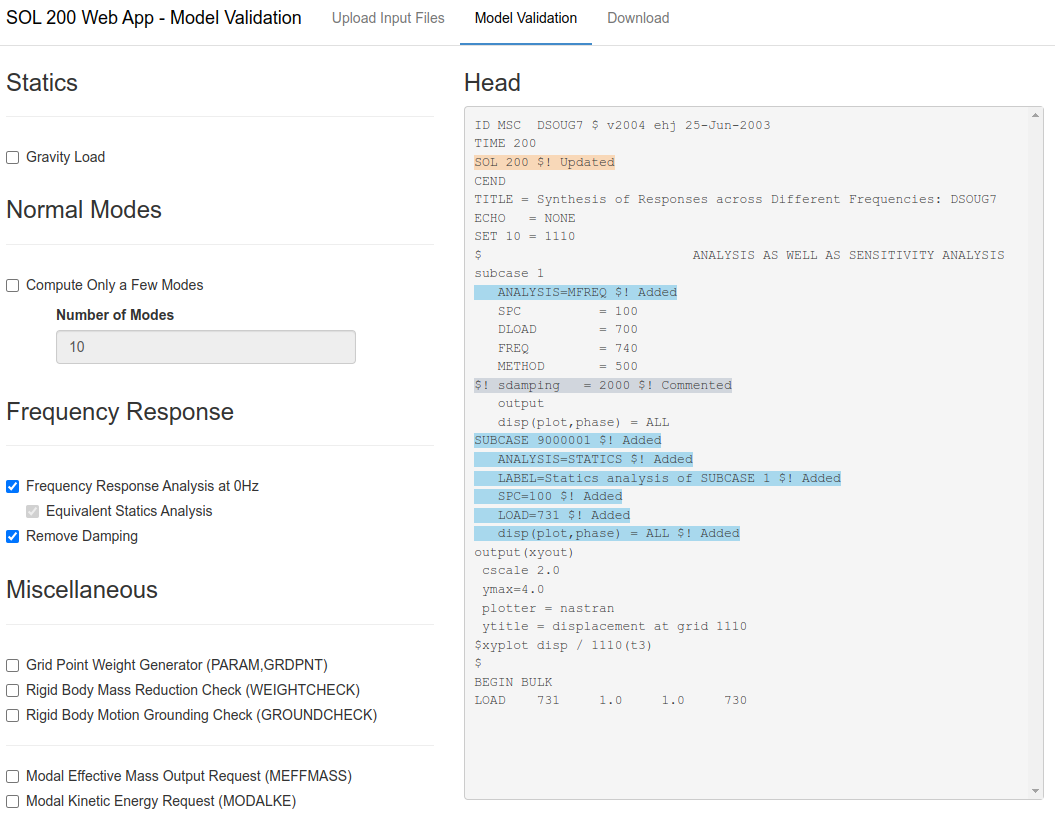The height and width of the screenshot is (815, 1055).
Task: Click the 'ytitle = displacement at grid 1110' line
Action: tap(614, 626)
